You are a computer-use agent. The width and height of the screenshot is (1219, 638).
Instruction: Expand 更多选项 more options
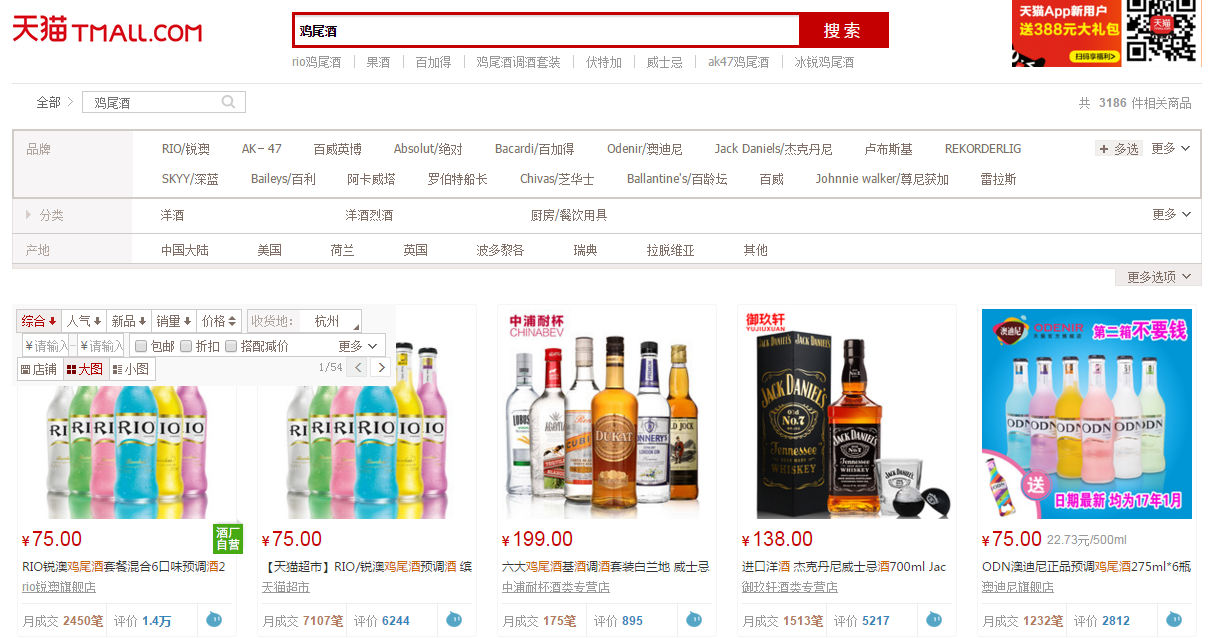pyautogui.click(x=1158, y=277)
